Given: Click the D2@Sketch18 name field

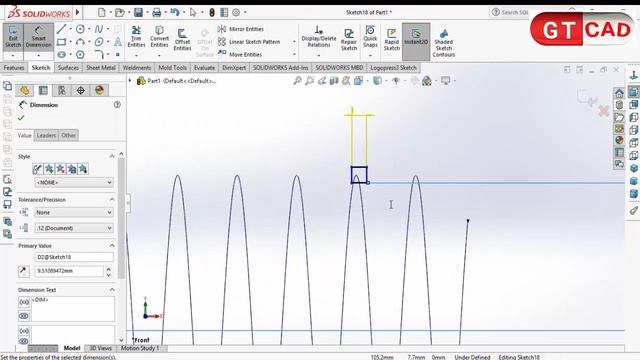Looking at the screenshot, I should (74, 257).
